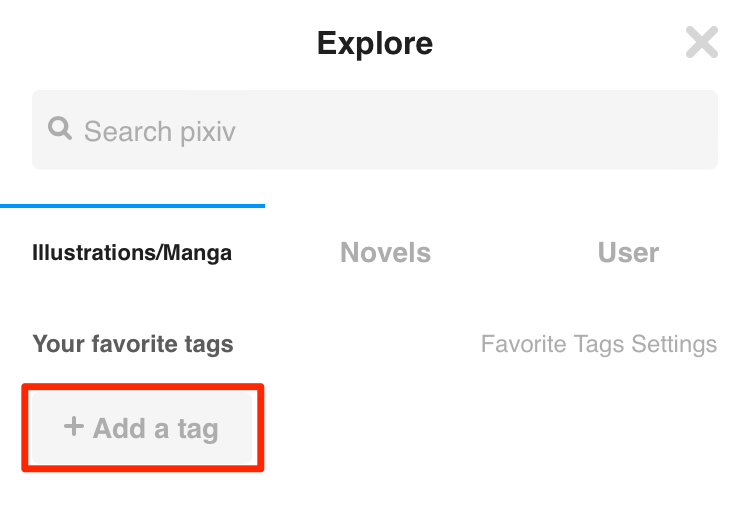This screenshot has width=750, height=512.
Task: Add a new favorite tag
Action: [x=142, y=428]
